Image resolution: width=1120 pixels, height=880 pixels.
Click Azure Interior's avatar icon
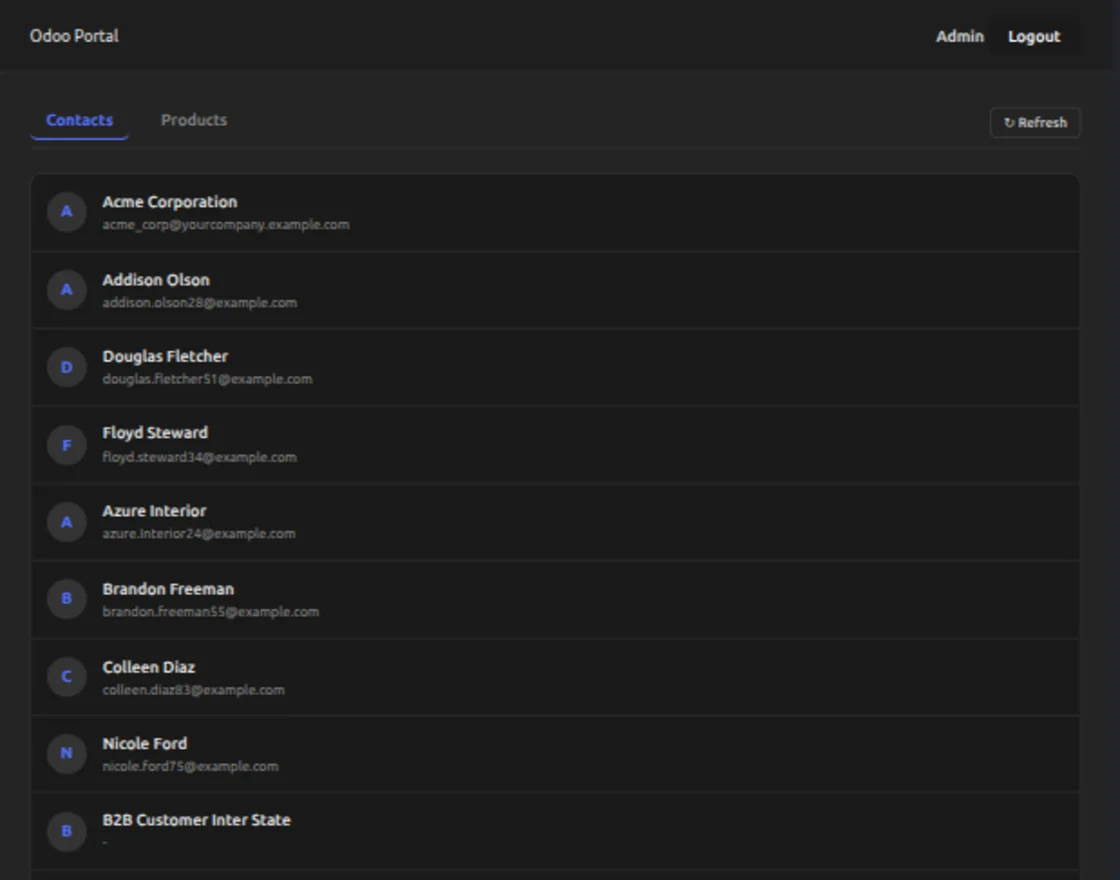pos(67,522)
